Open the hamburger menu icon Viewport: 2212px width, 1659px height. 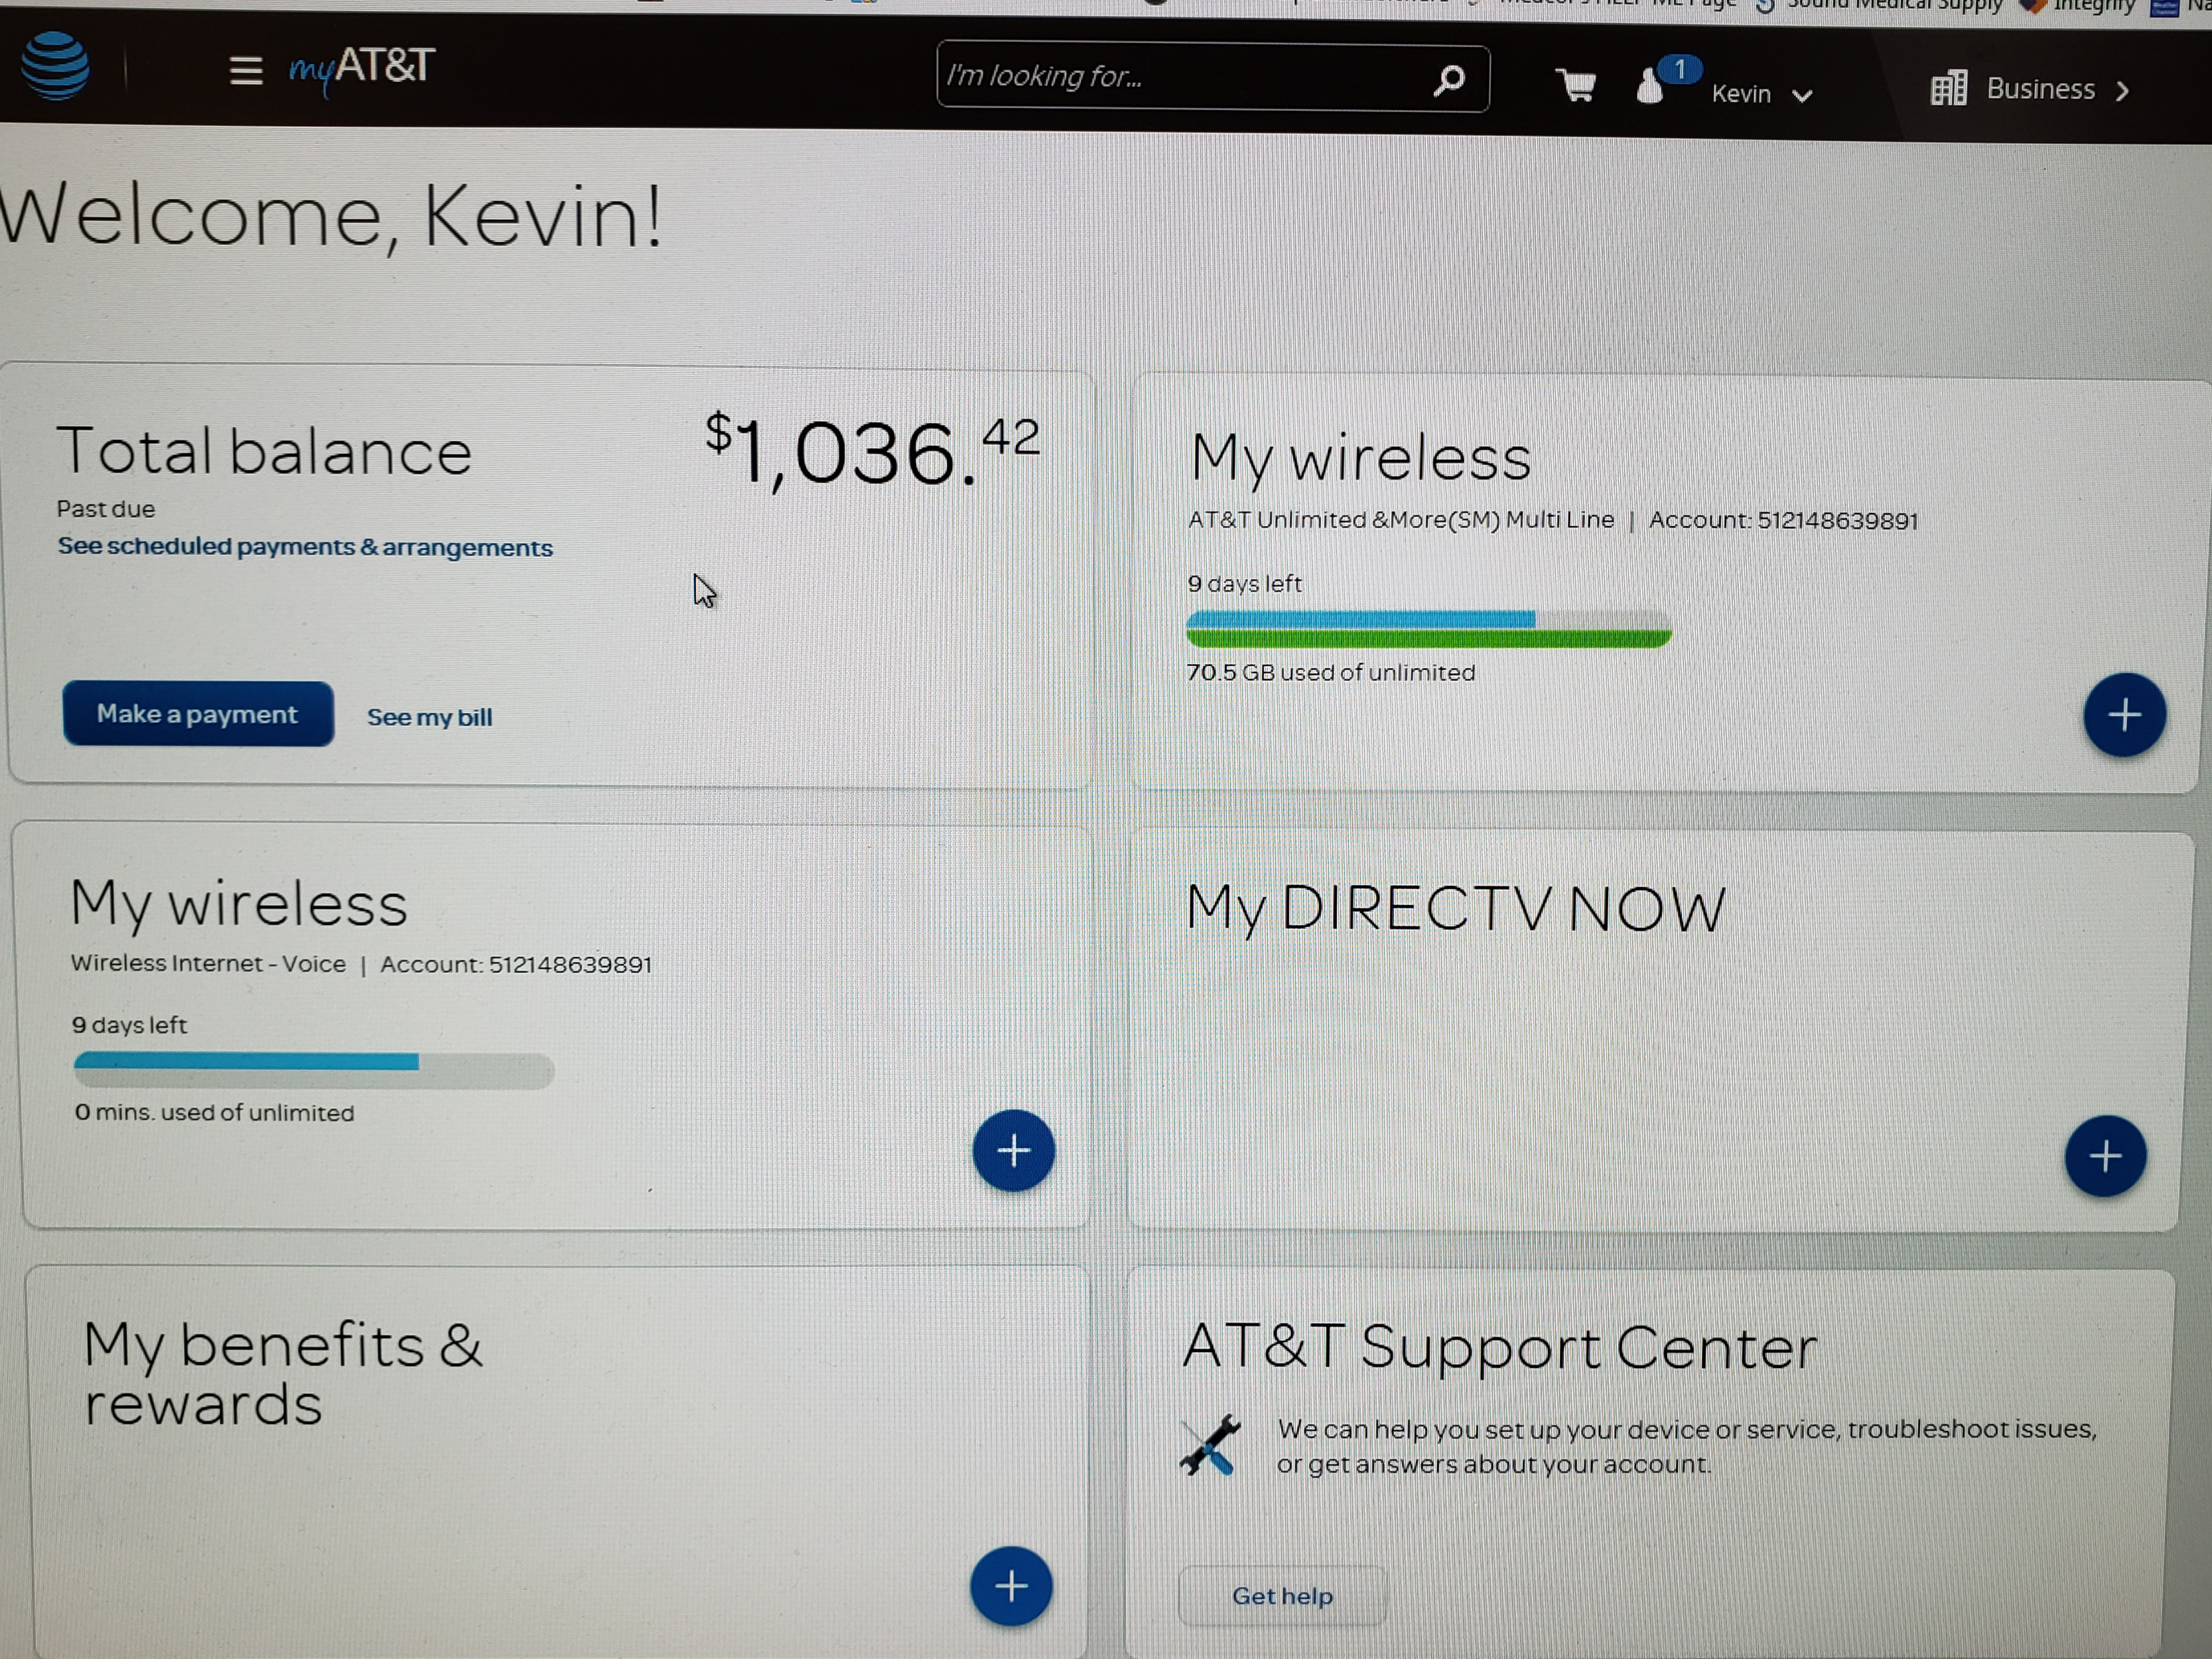tap(245, 70)
